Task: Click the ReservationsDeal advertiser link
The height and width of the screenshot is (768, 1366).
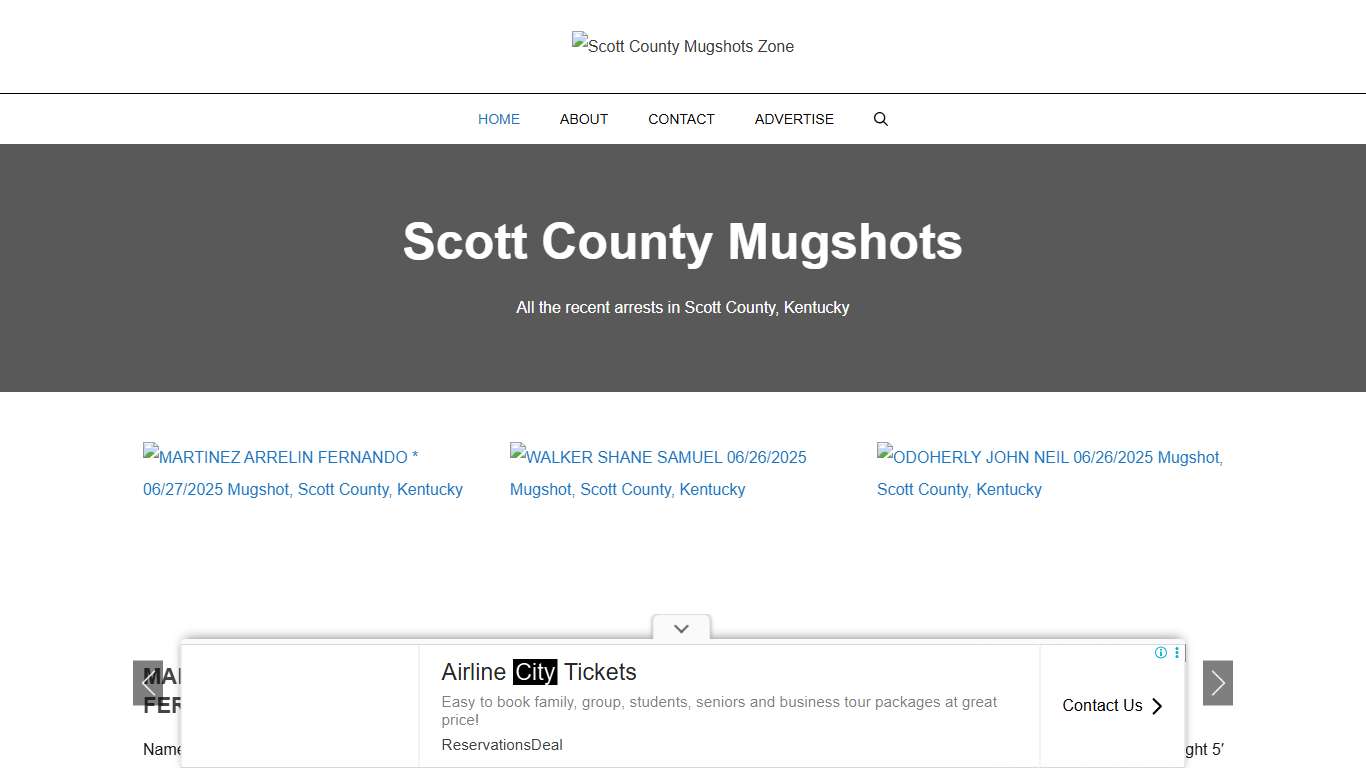Action: tap(501, 744)
